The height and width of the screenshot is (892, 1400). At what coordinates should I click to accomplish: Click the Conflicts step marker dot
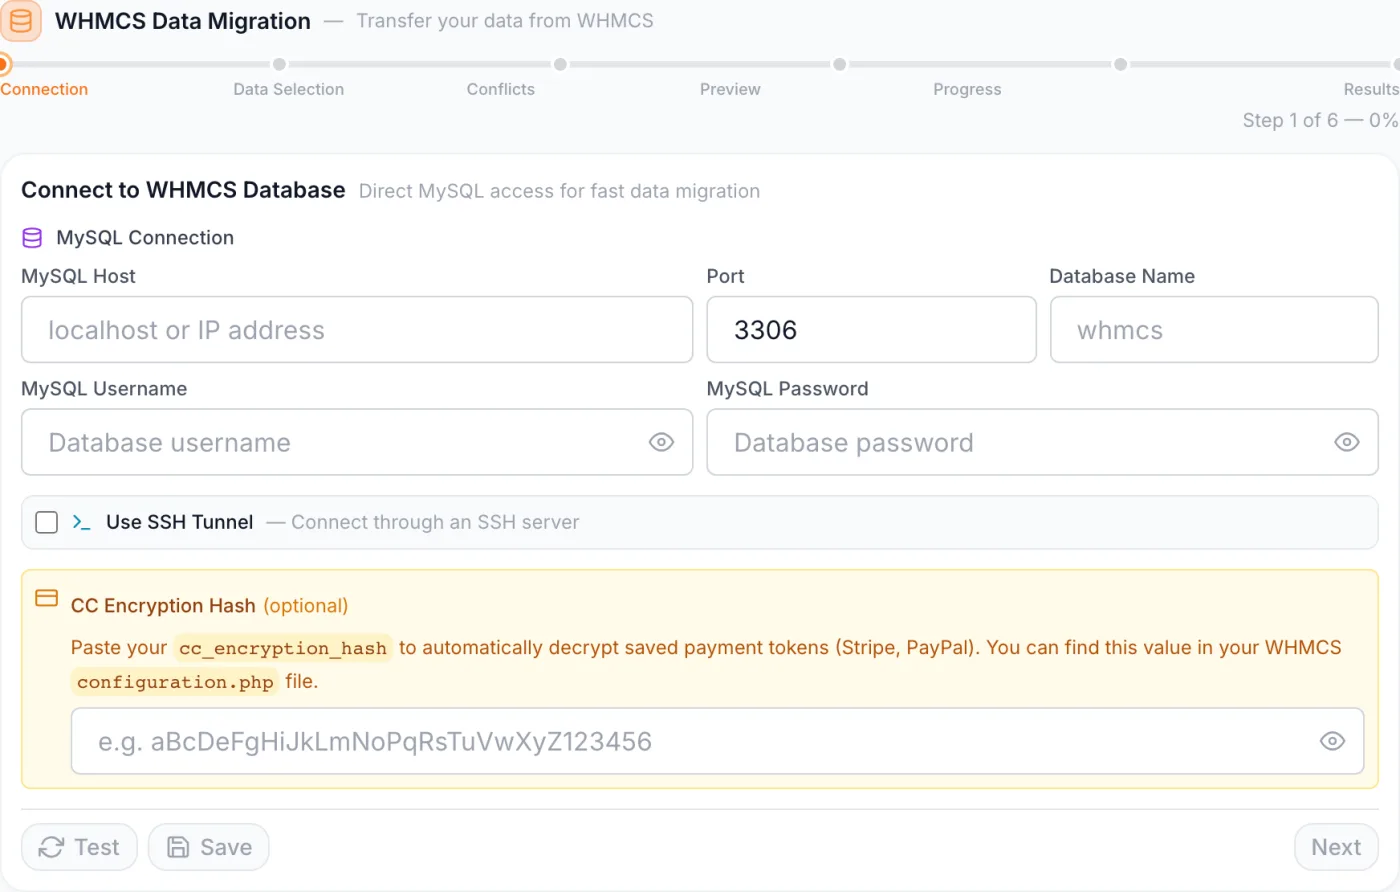pos(560,64)
